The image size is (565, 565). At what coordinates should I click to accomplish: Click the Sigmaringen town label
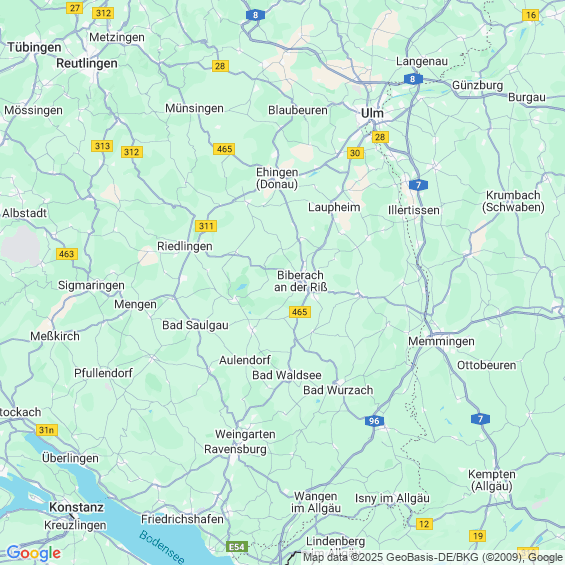pyautogui.click(x=91, y=285)
